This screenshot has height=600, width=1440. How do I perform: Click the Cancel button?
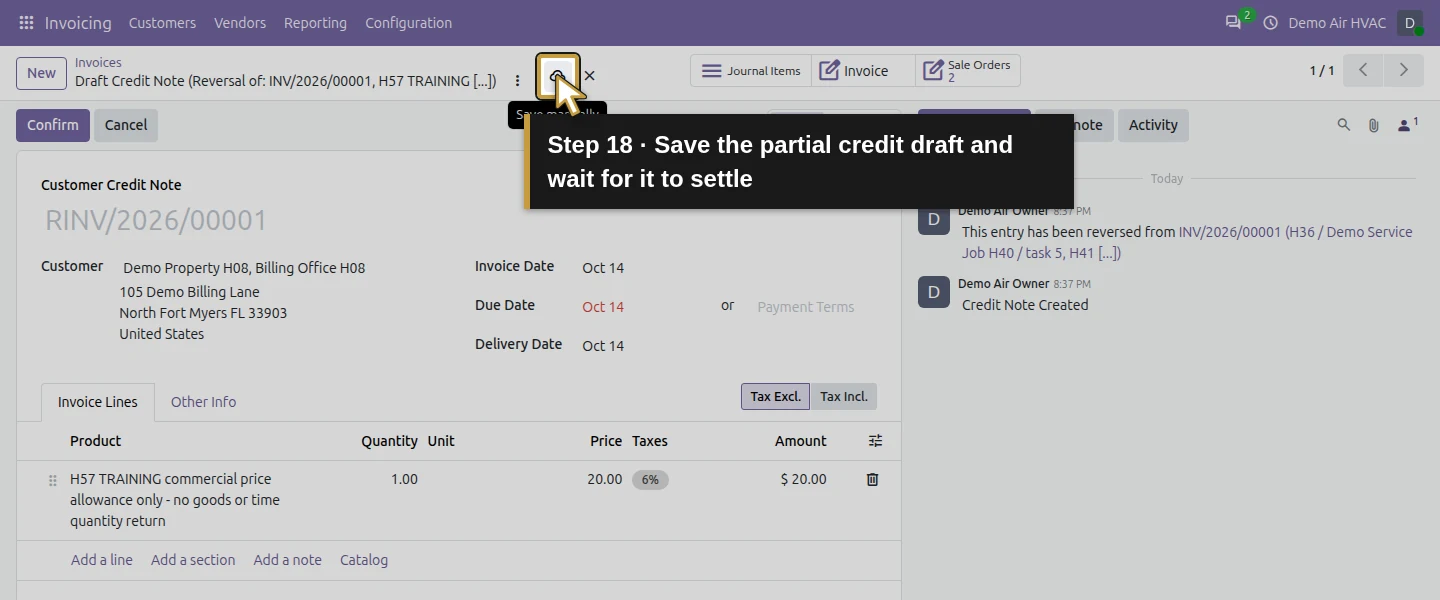click(126, 125)
